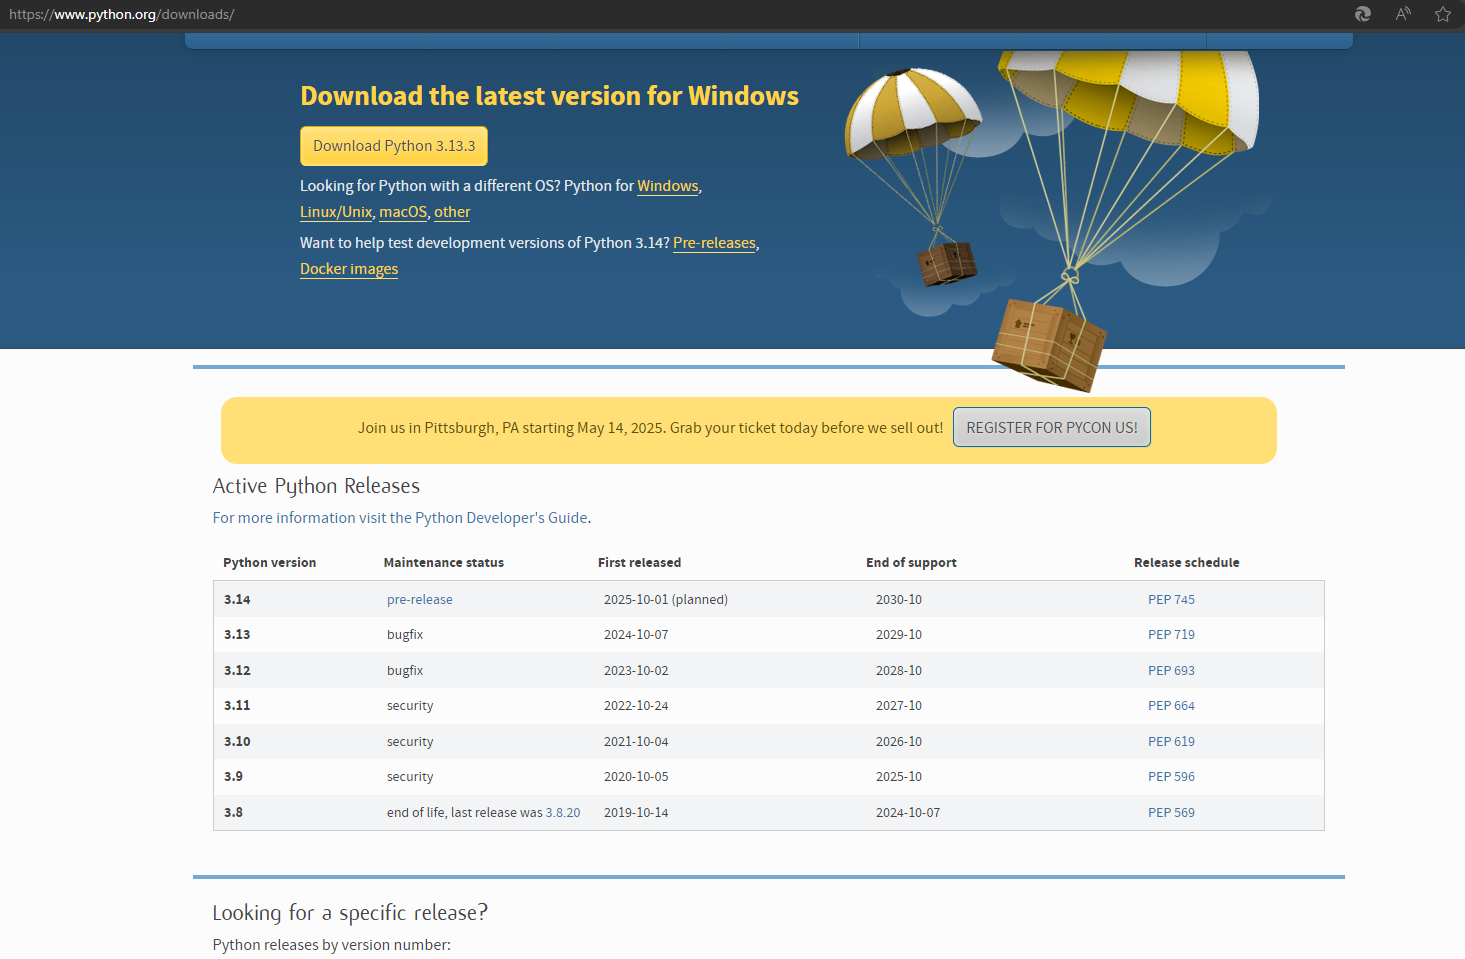
Task: Click security status in 3.10 row
Action: pos(410,742)
